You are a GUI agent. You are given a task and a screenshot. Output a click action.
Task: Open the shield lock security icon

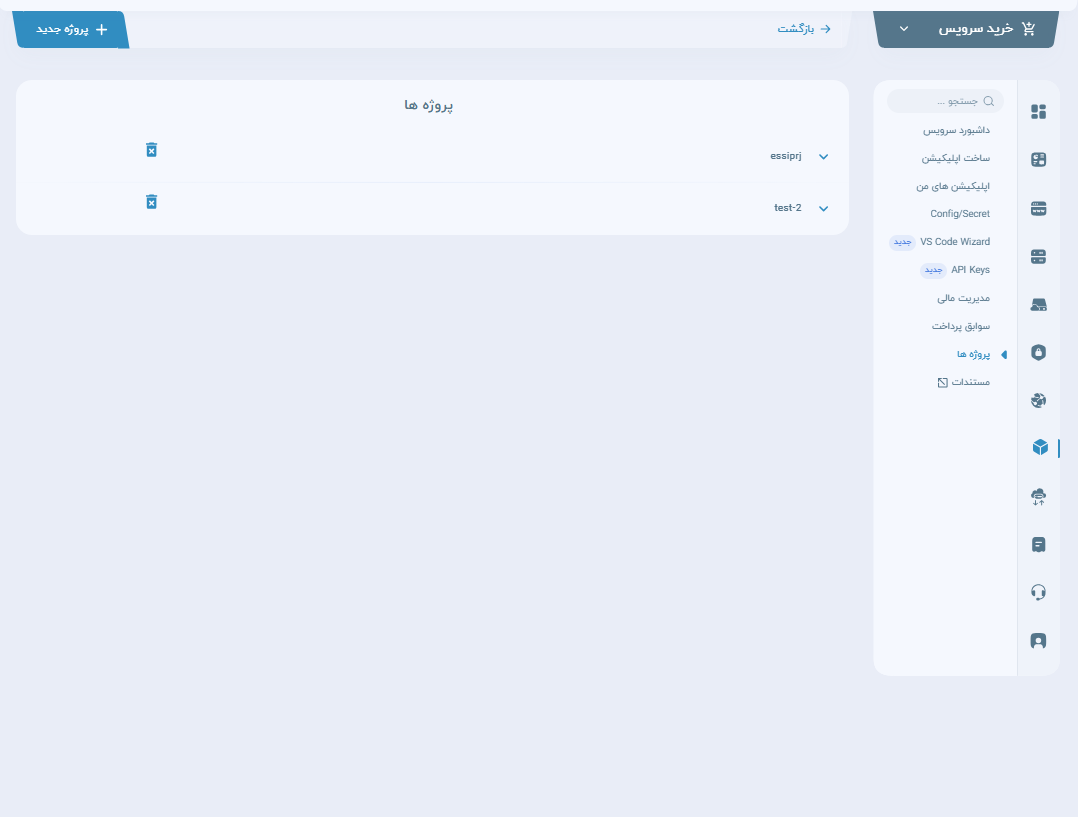1038,352
